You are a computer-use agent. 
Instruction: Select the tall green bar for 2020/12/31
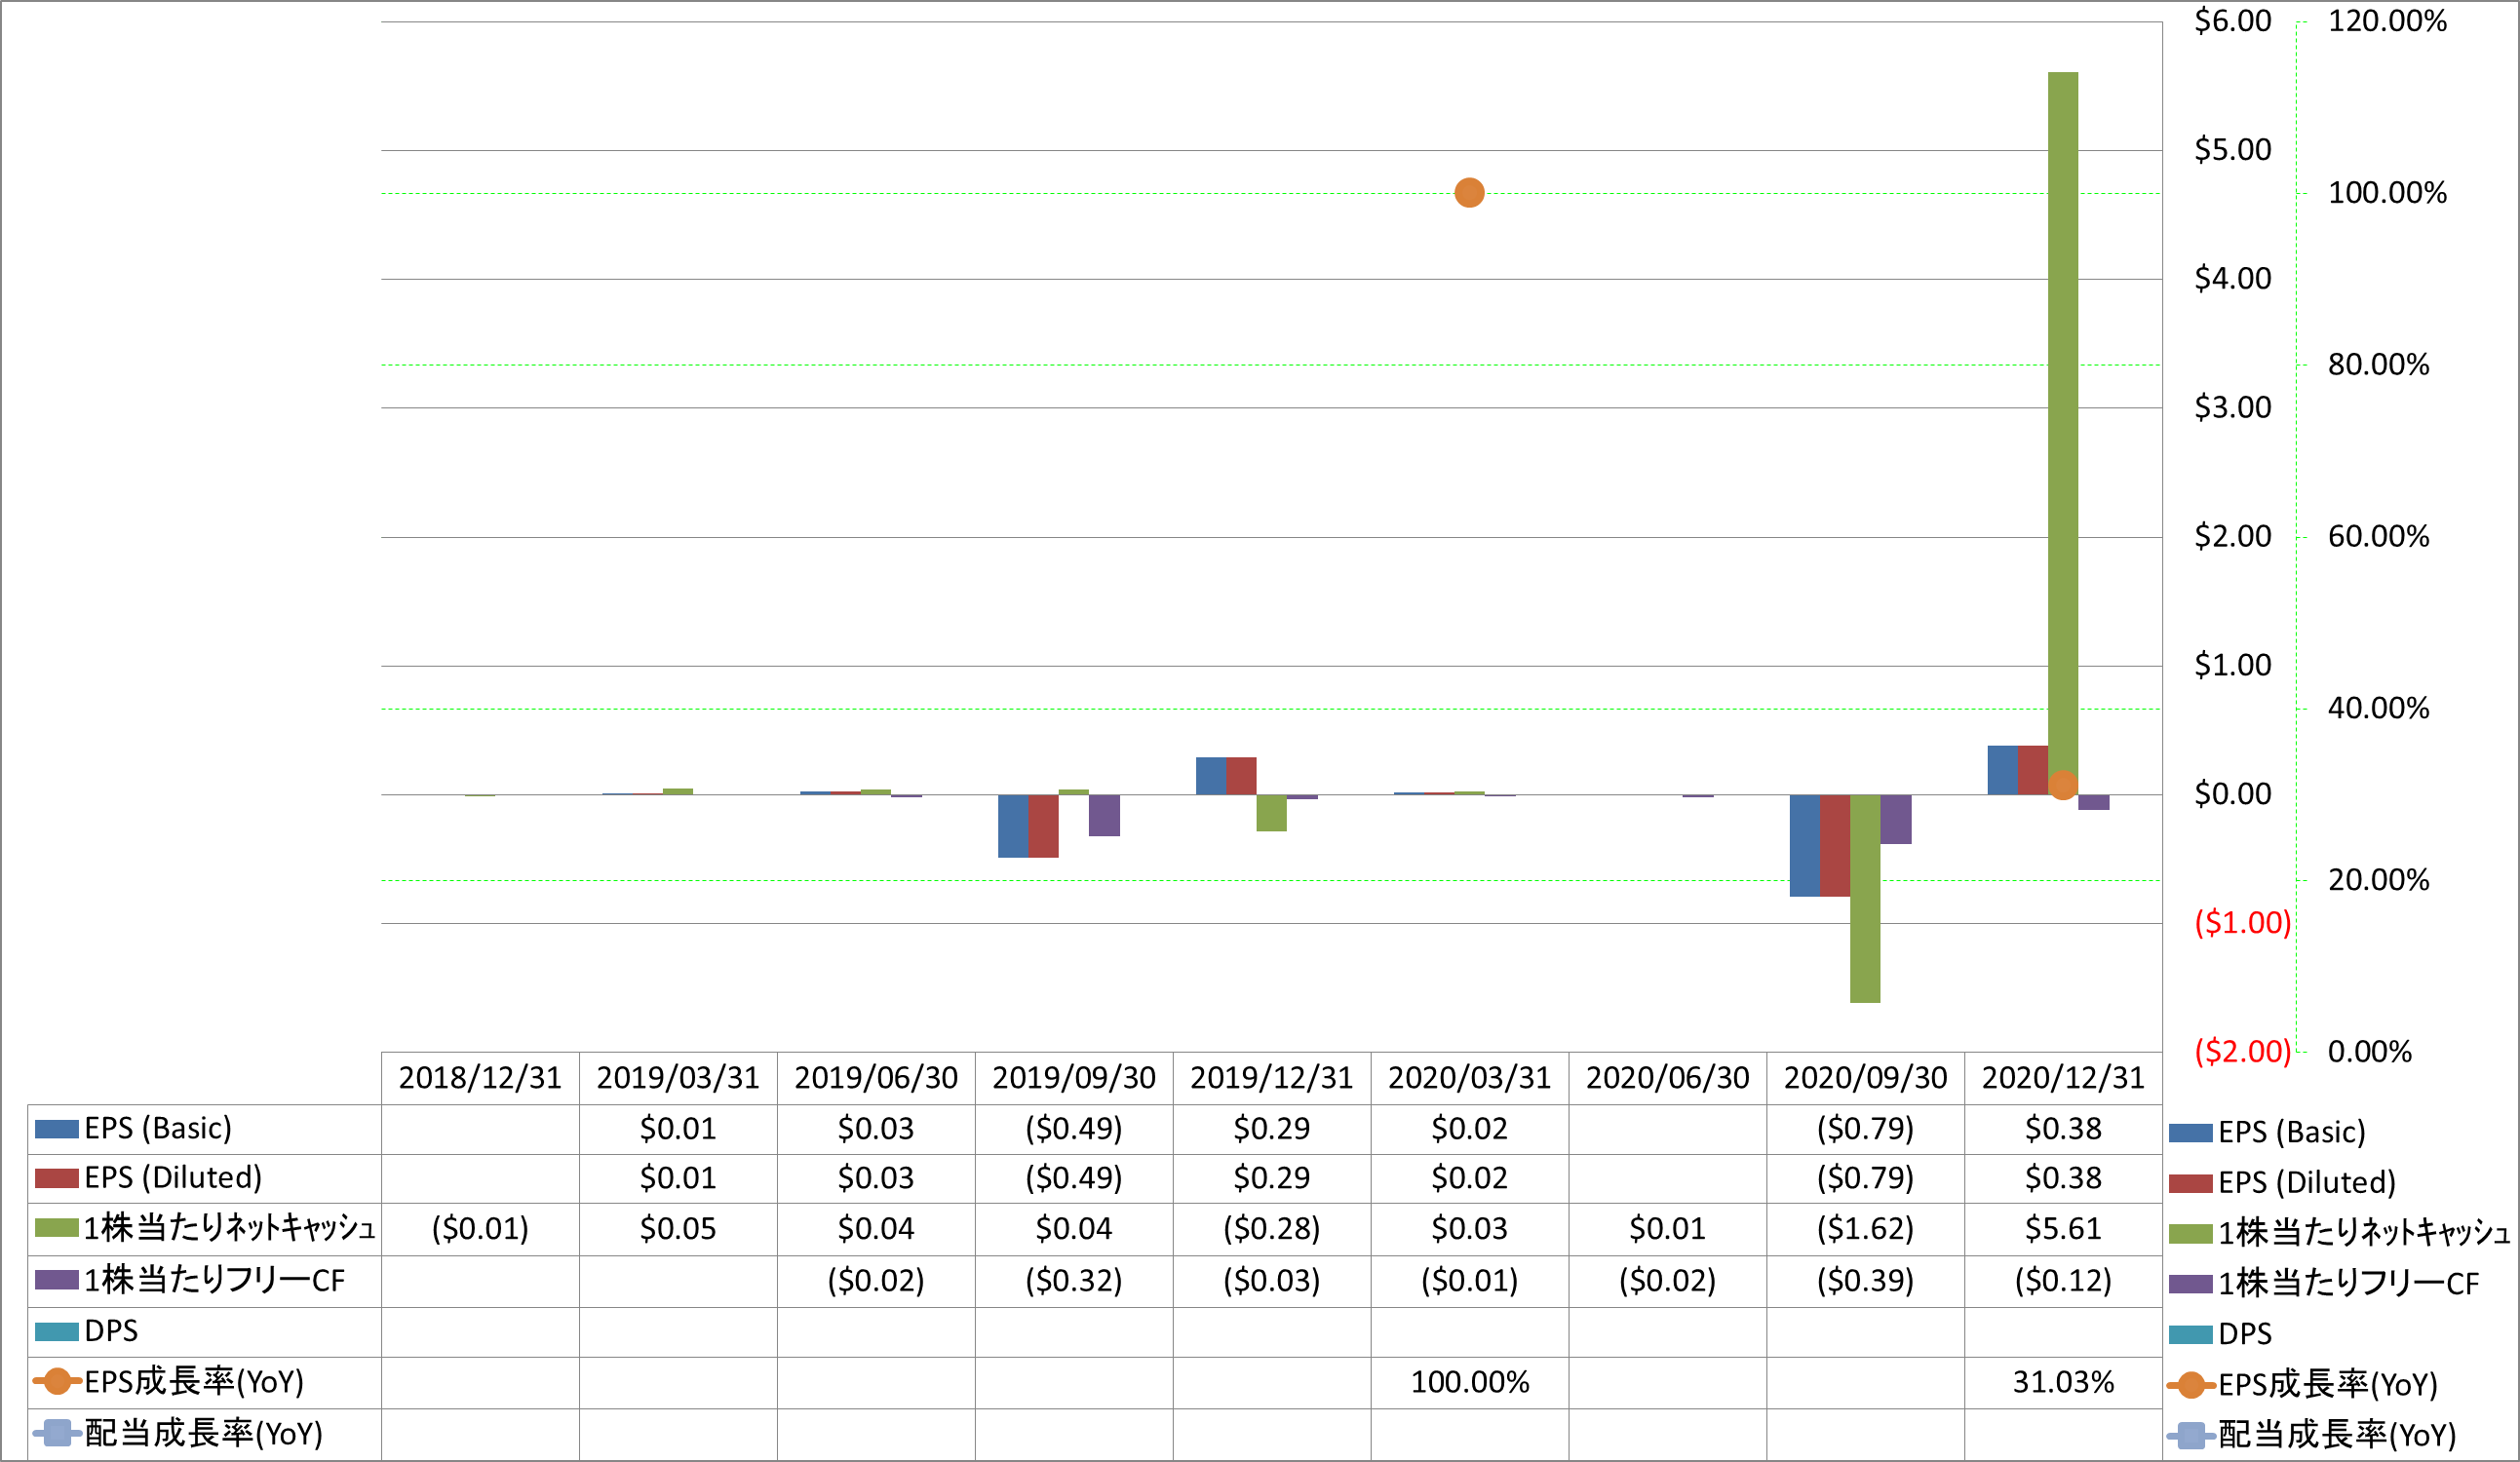point(2063,433)
